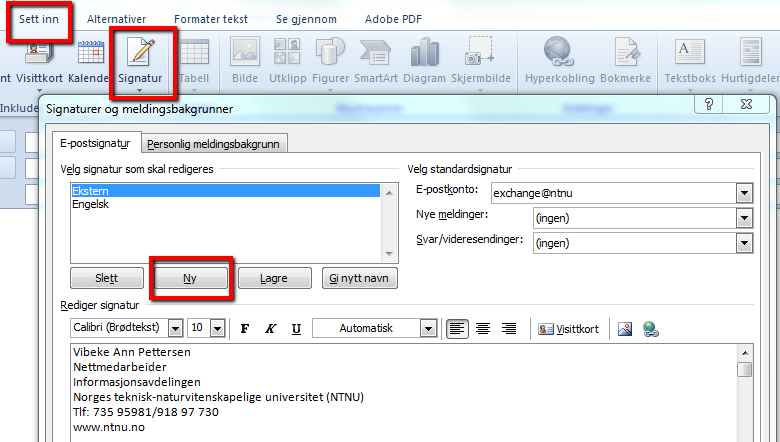Viewport: 780px width, 442px height.
Task: Open the Nye meldinger dropdown
Action: pos(744,218)
